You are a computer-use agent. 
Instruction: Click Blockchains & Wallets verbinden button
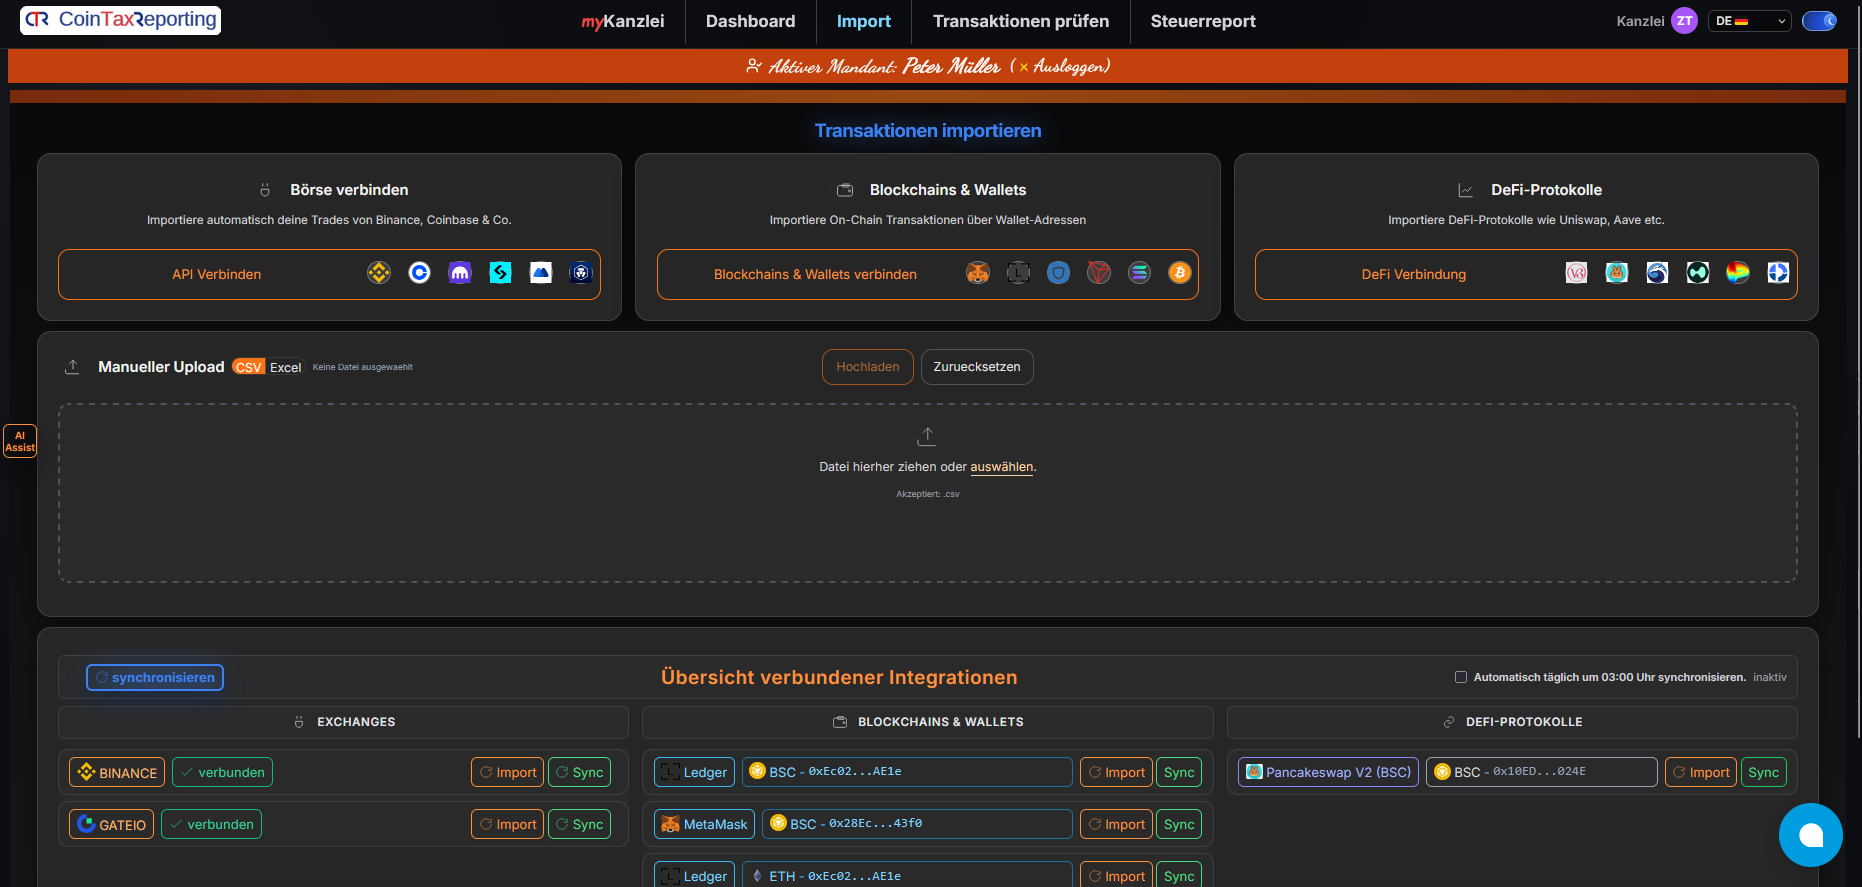[x=928, y=274]
